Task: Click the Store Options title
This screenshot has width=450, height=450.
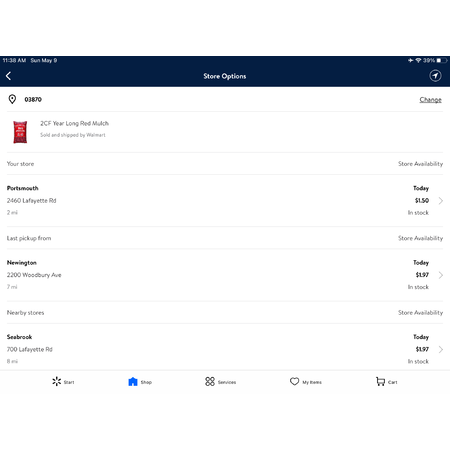Action: coord(225,76)
